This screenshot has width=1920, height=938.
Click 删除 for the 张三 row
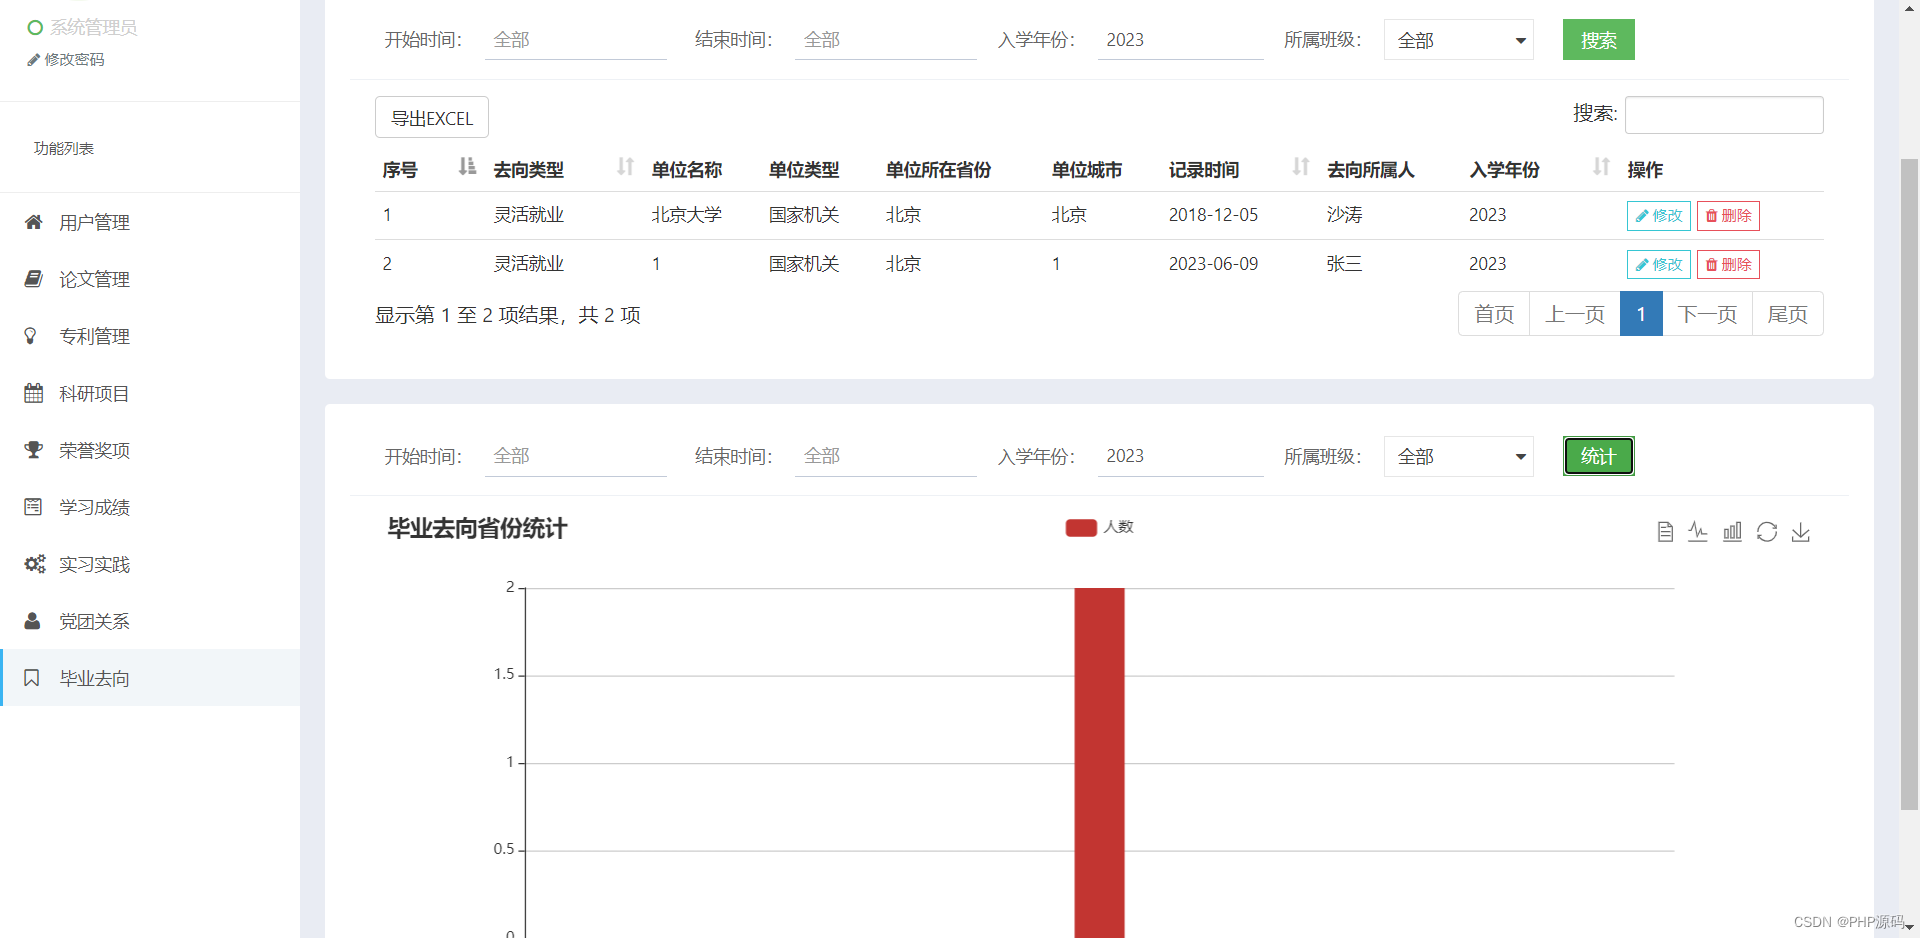(x=1728, y=265)
